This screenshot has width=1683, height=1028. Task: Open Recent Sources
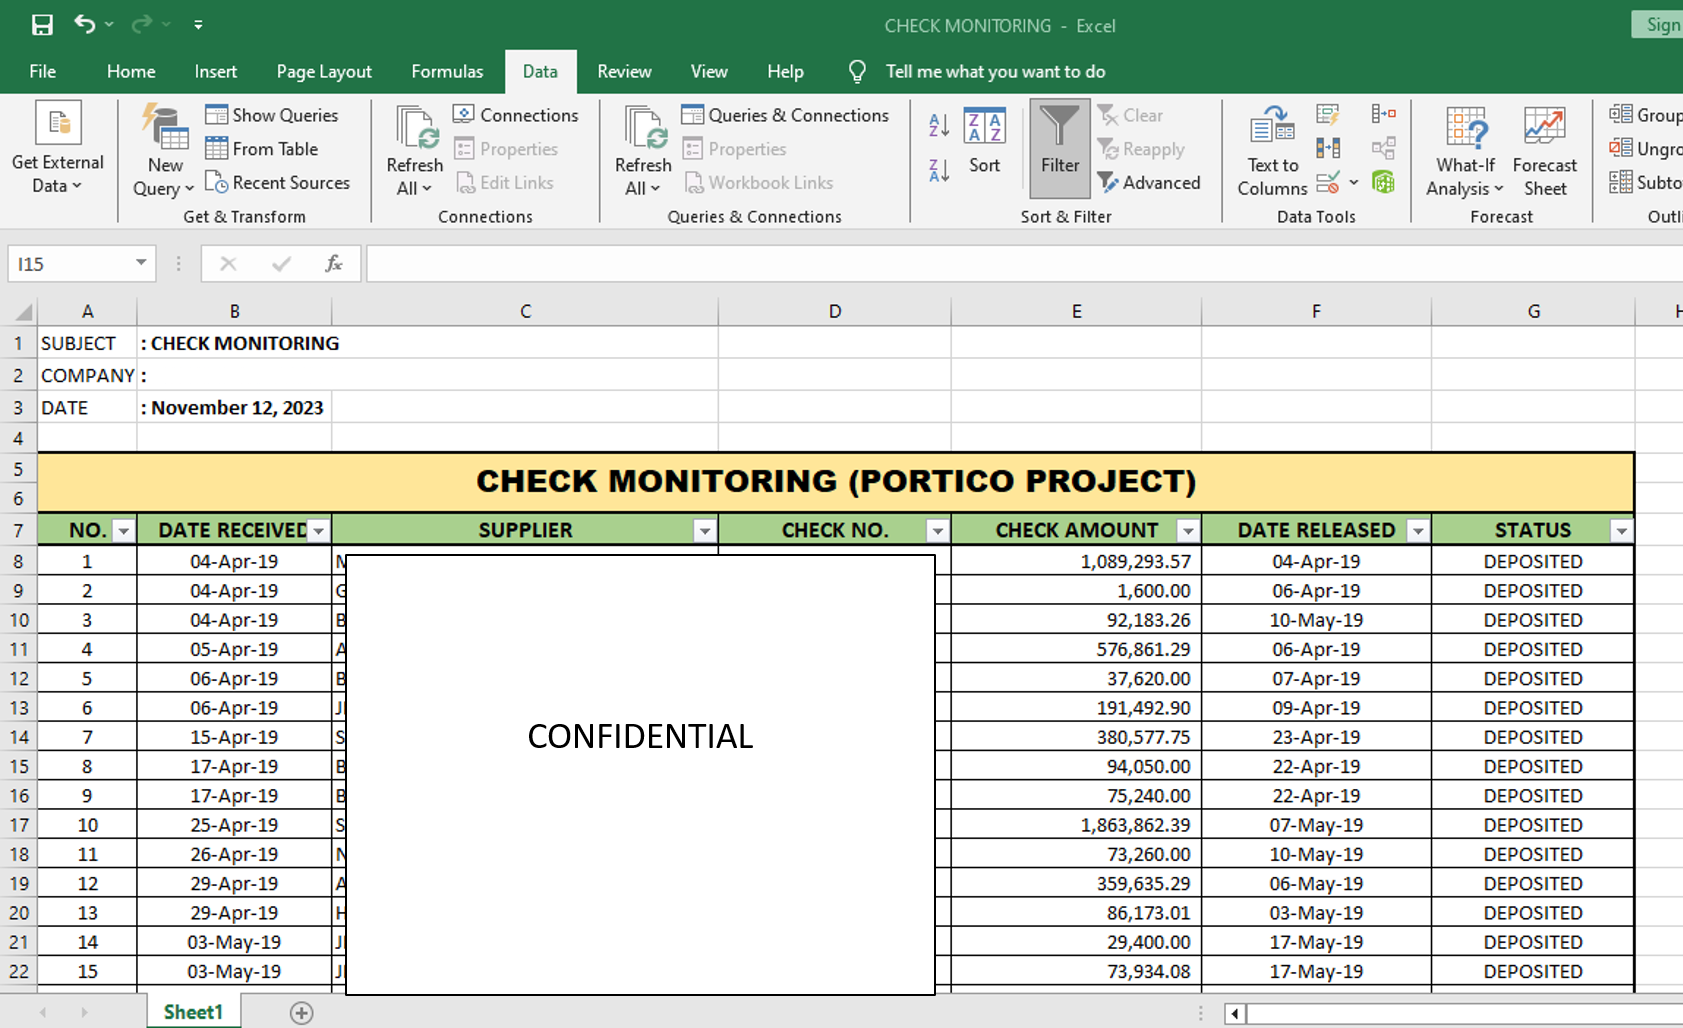[278, 183]
